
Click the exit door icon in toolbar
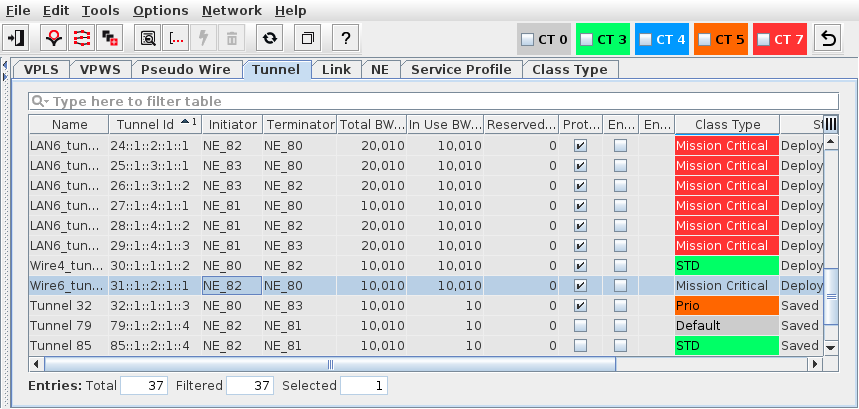(17, 39)
